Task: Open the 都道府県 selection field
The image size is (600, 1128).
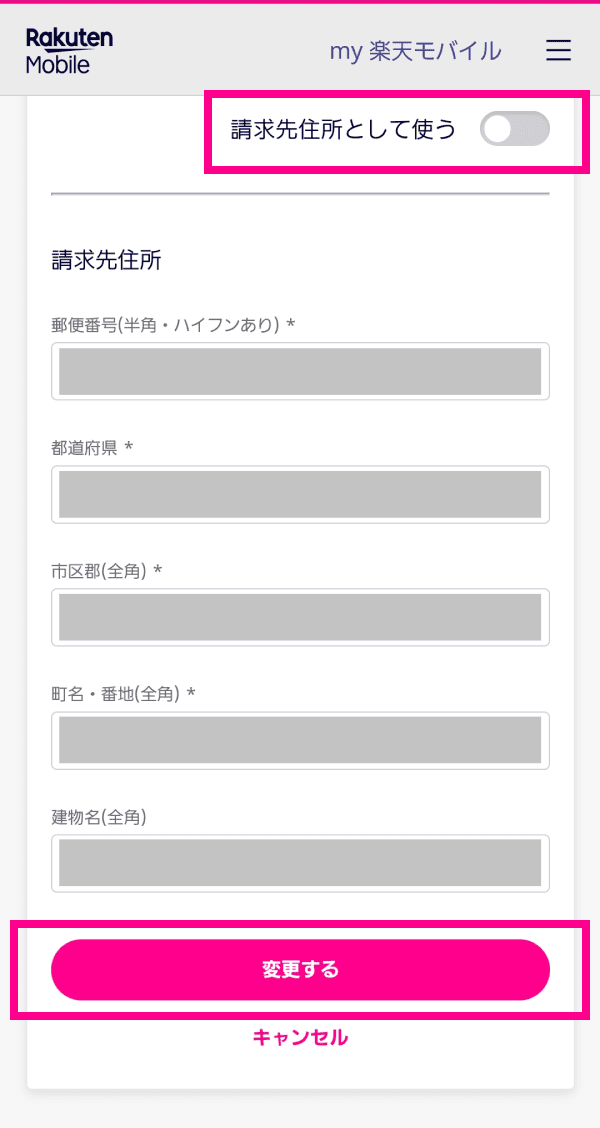Action: (300, 494)
